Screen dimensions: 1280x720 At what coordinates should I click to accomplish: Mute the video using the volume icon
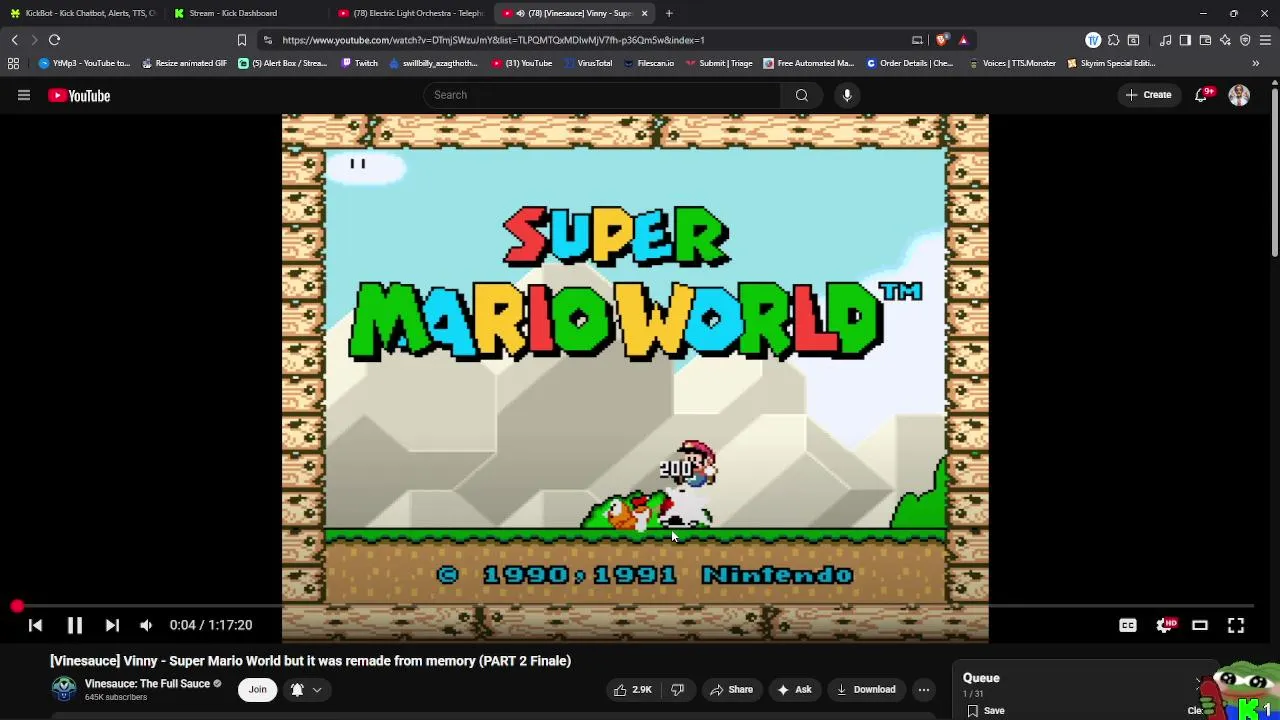[x=146, y=625]
